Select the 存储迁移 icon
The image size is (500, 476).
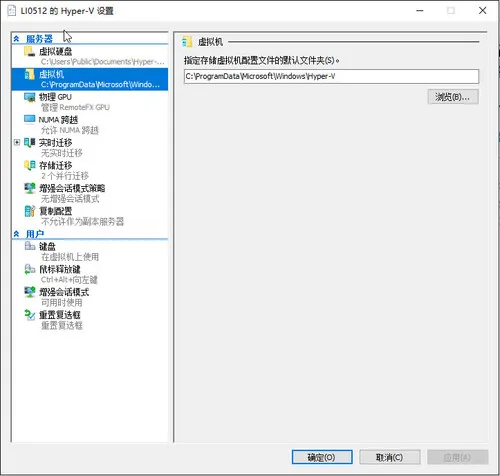tap(29, 165)
